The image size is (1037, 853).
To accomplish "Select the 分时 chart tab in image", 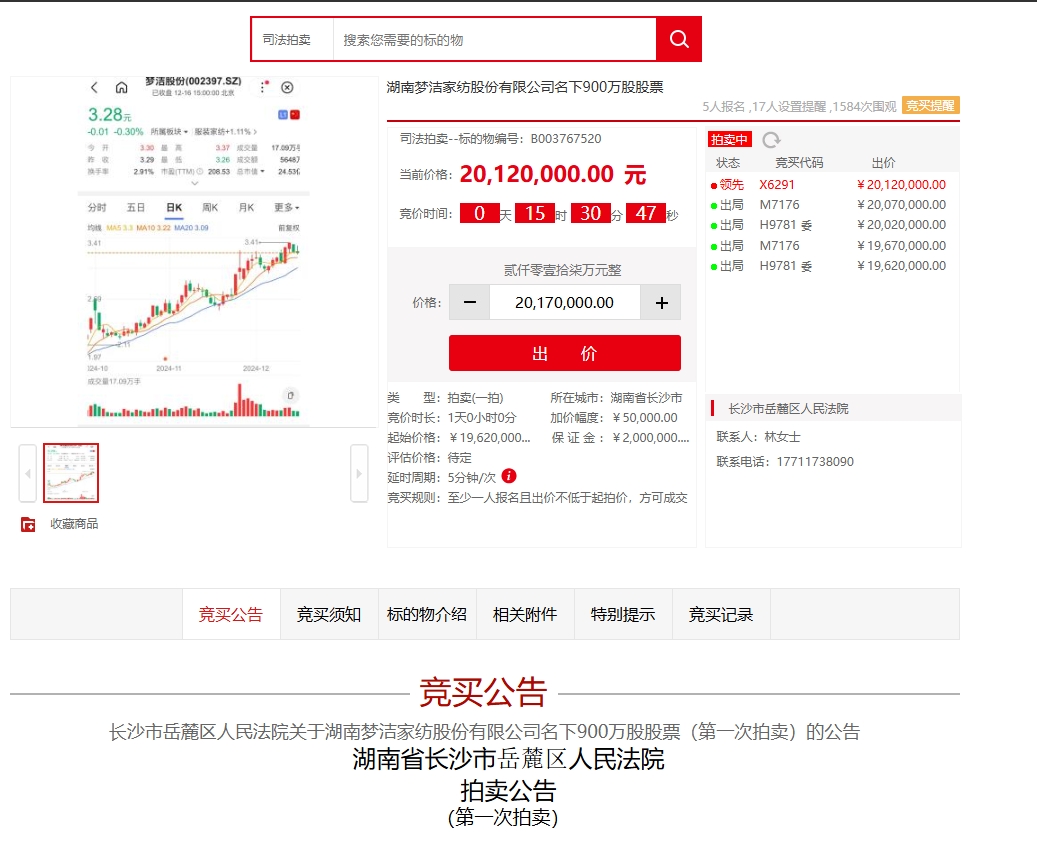I will [97, 208].
